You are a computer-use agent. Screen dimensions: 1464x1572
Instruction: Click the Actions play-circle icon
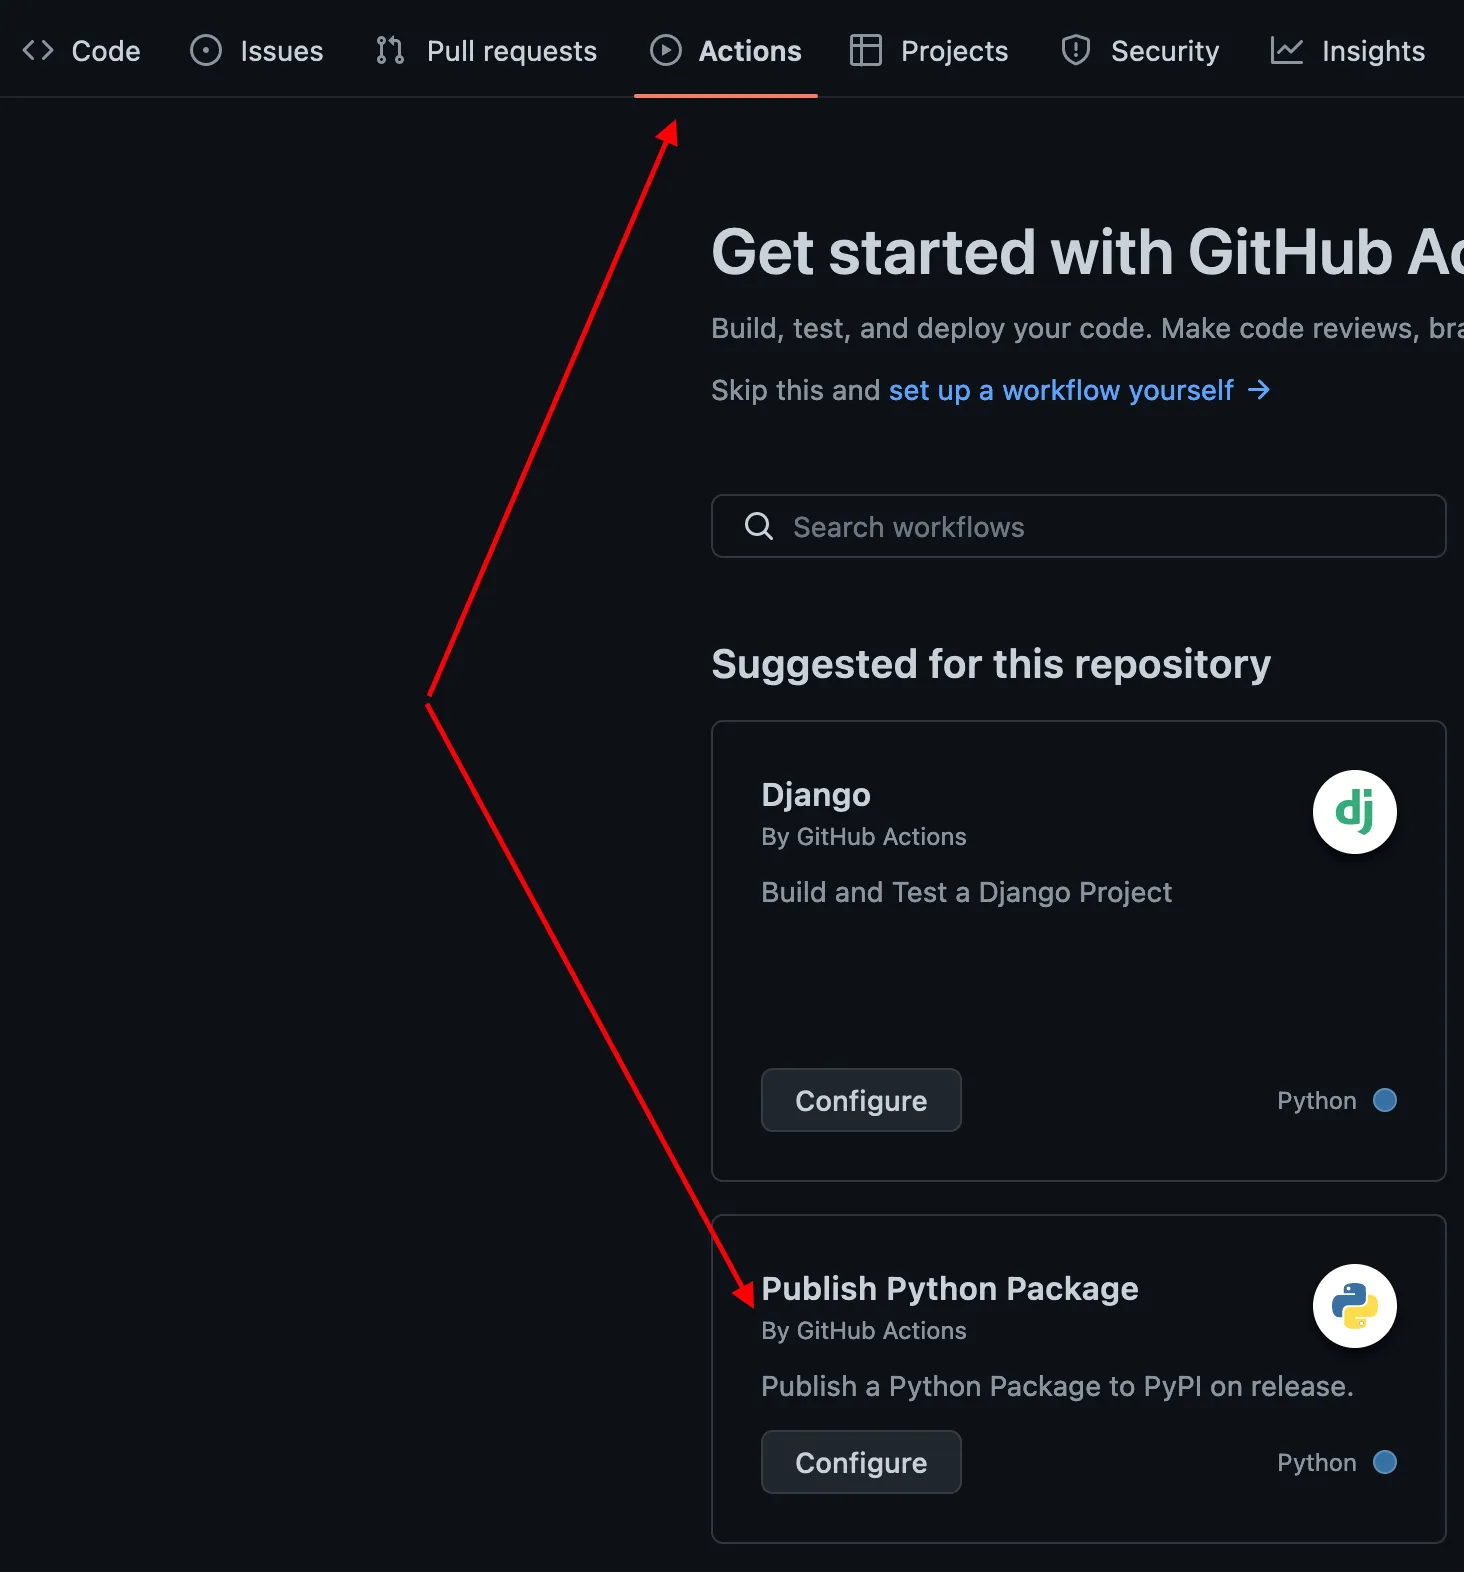666,50
